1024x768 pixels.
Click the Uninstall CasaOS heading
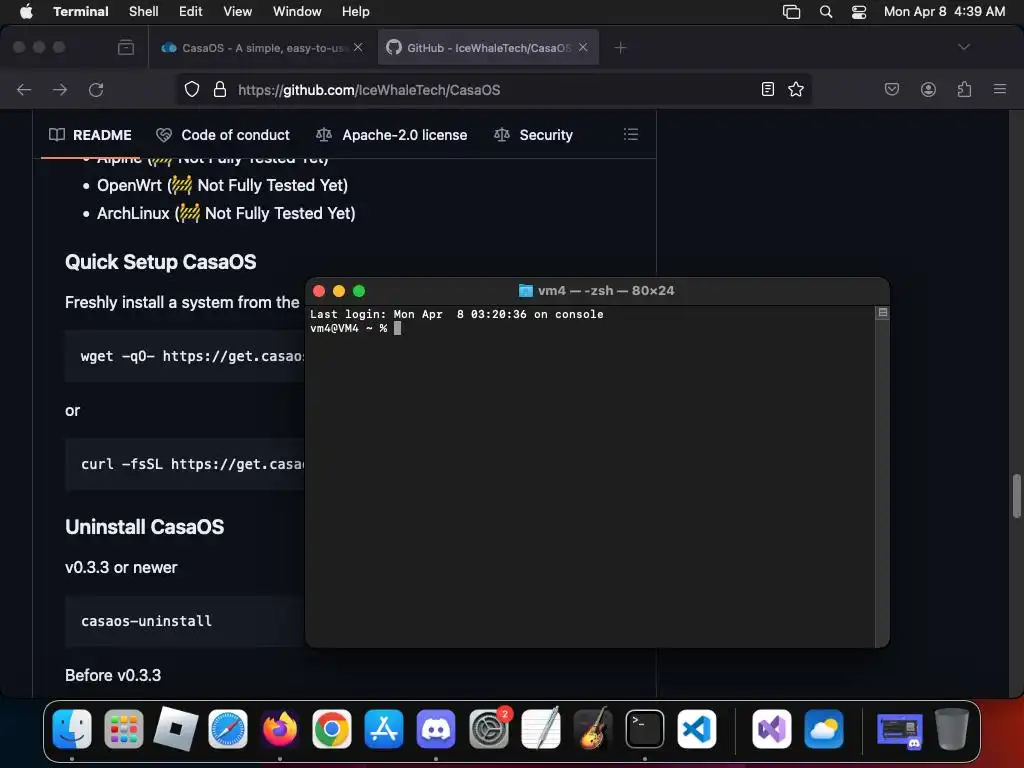pos(144,527)
